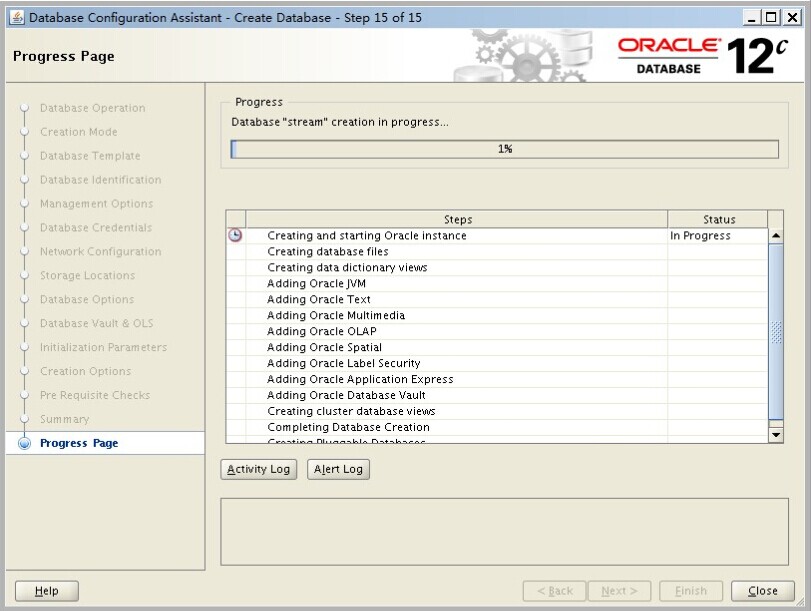Open the Alert Log
This screenshot has height=611, width=811.
[338, 469]
